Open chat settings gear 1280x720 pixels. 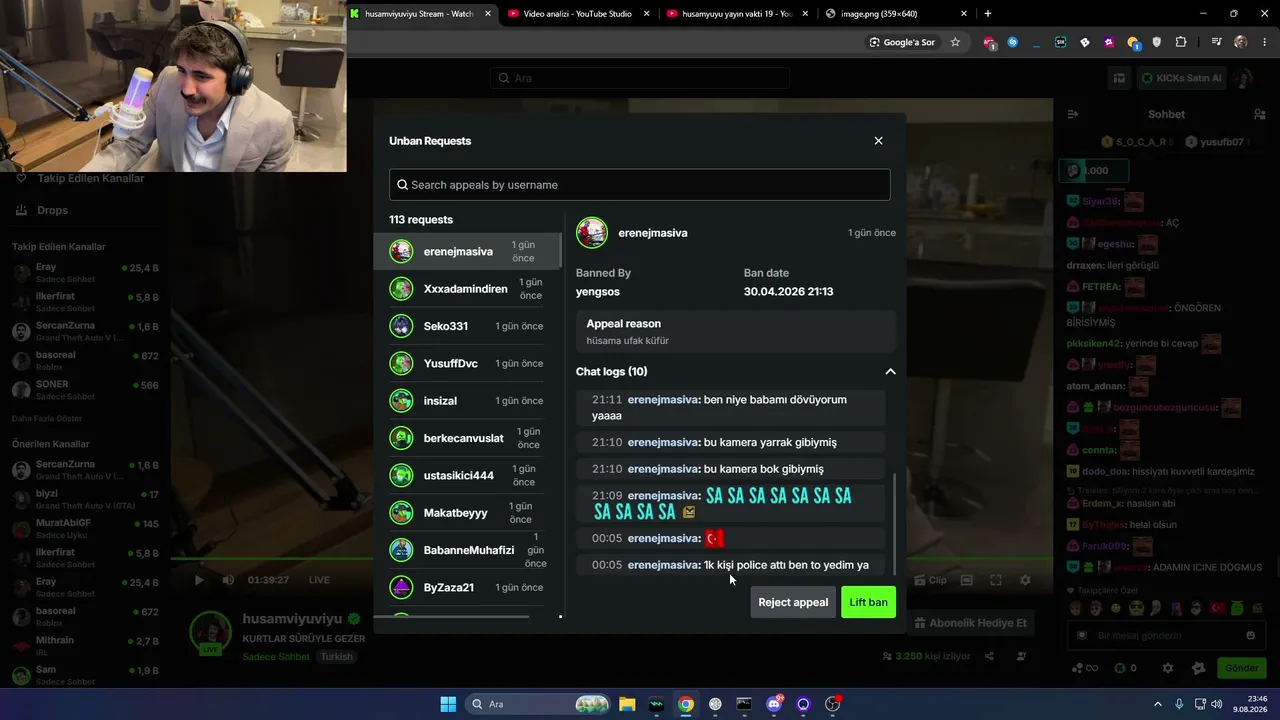pos(1167,668)
